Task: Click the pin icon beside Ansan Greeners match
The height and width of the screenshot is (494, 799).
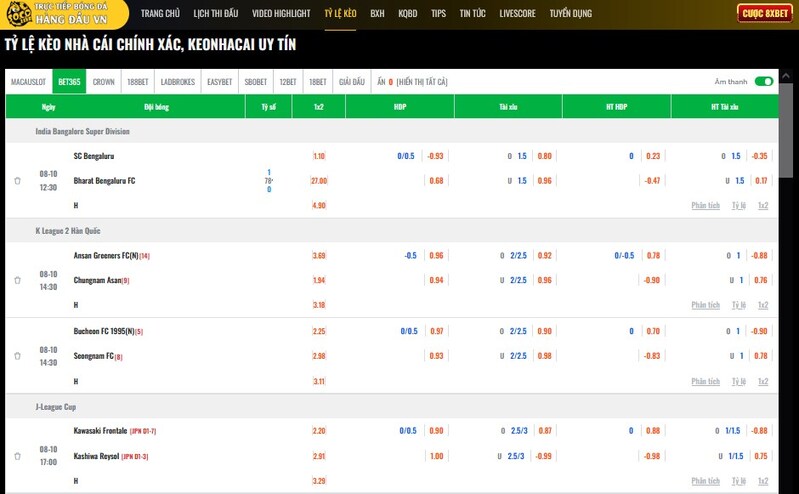Action: [17, 280]
